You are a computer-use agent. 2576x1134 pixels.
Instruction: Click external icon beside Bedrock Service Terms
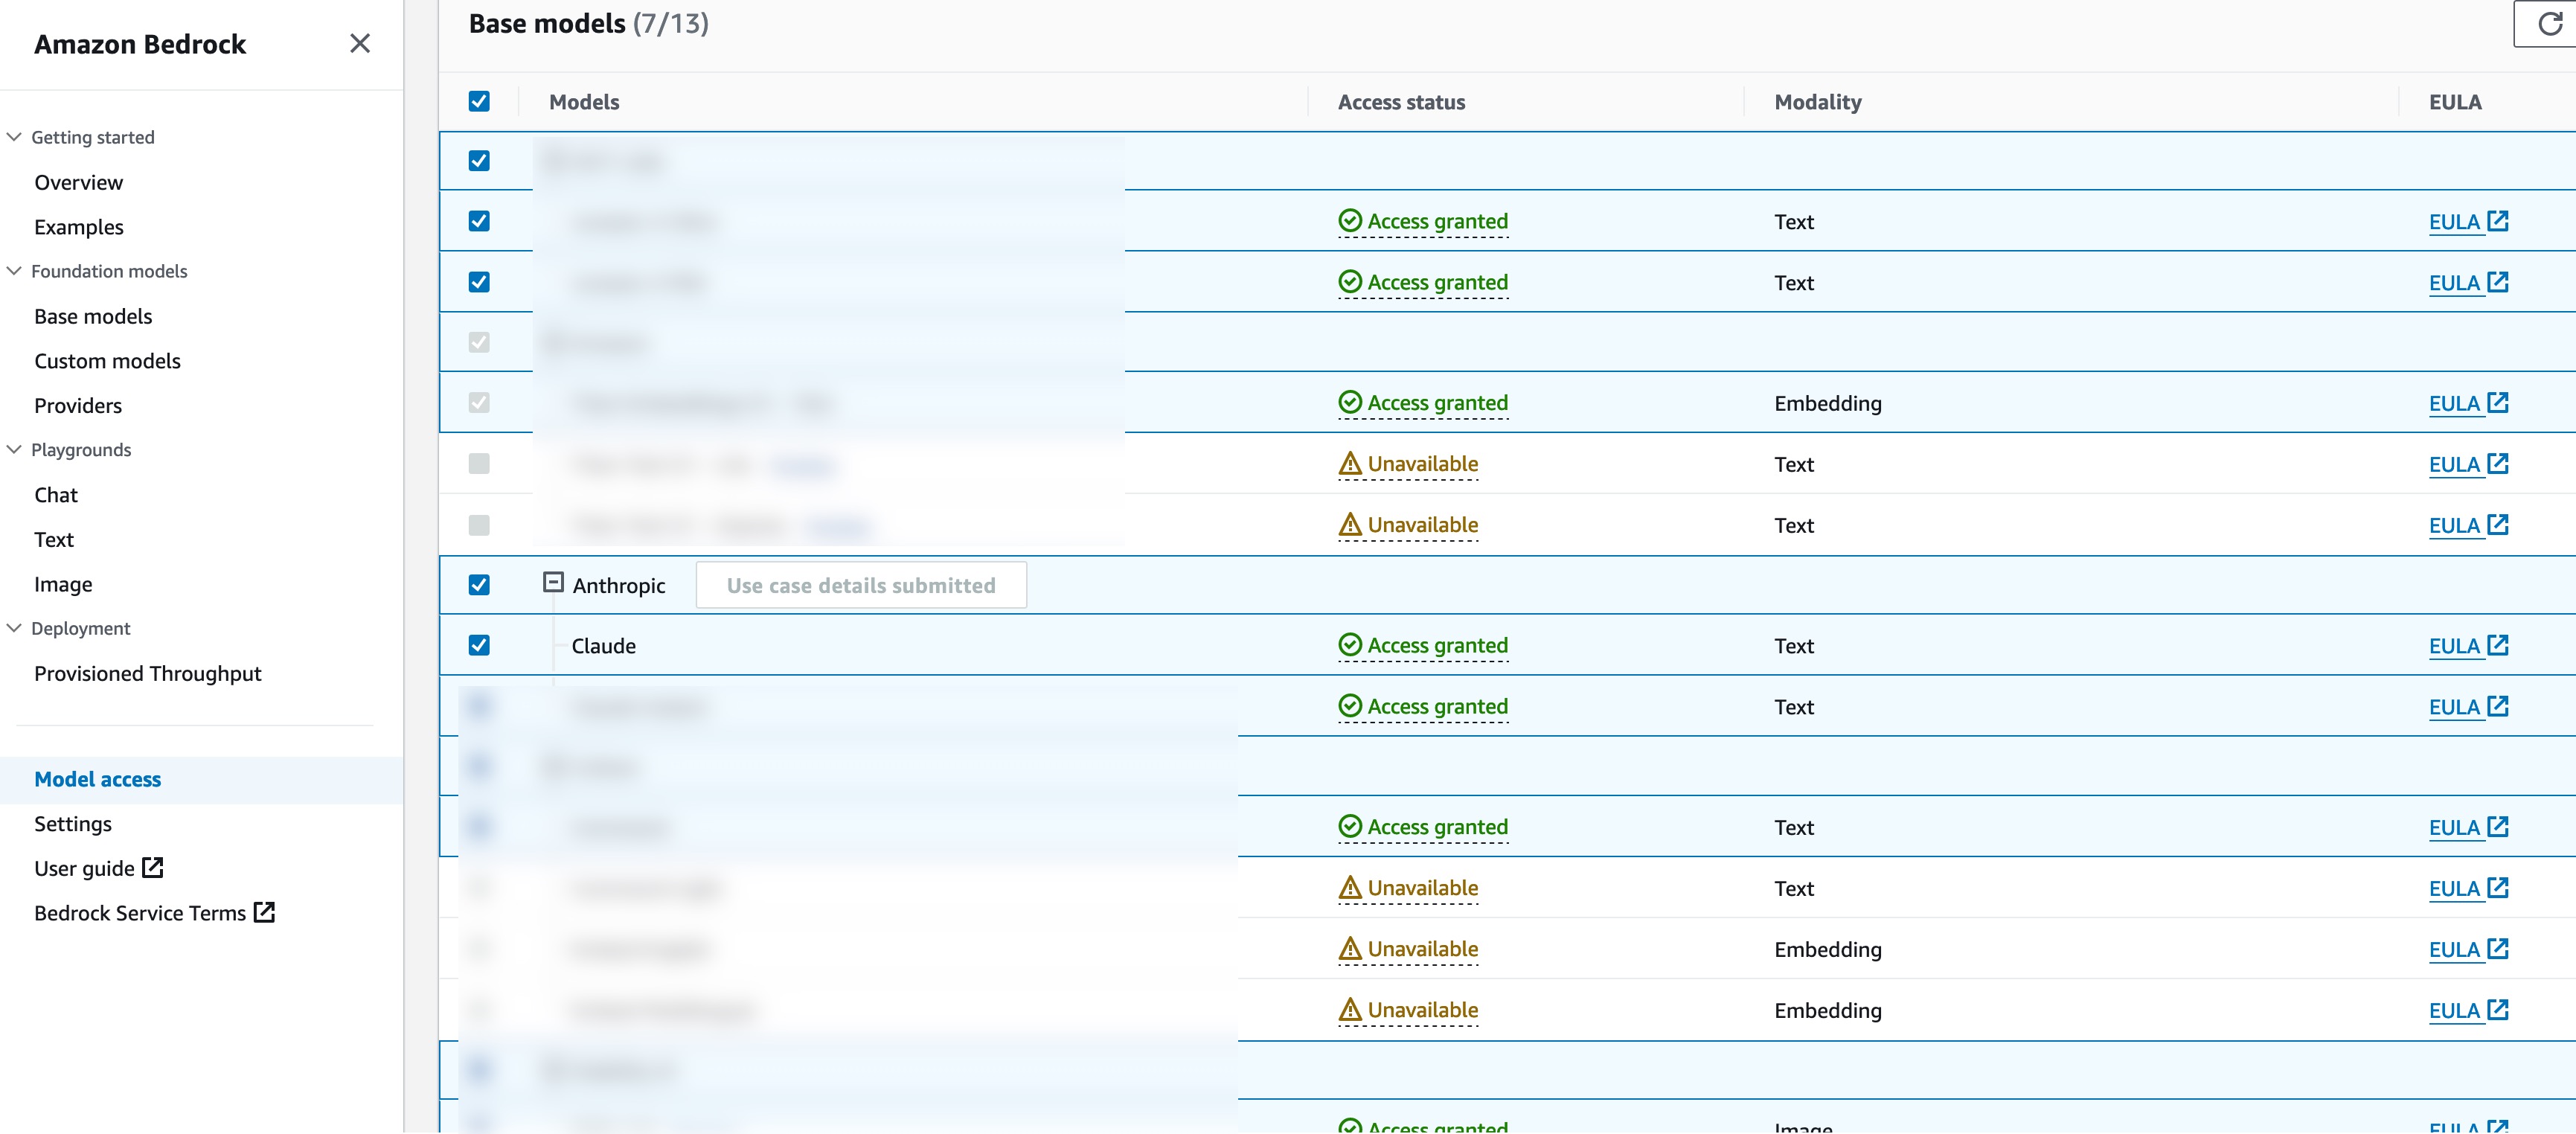pyautogui.click(x=264, y=912)
